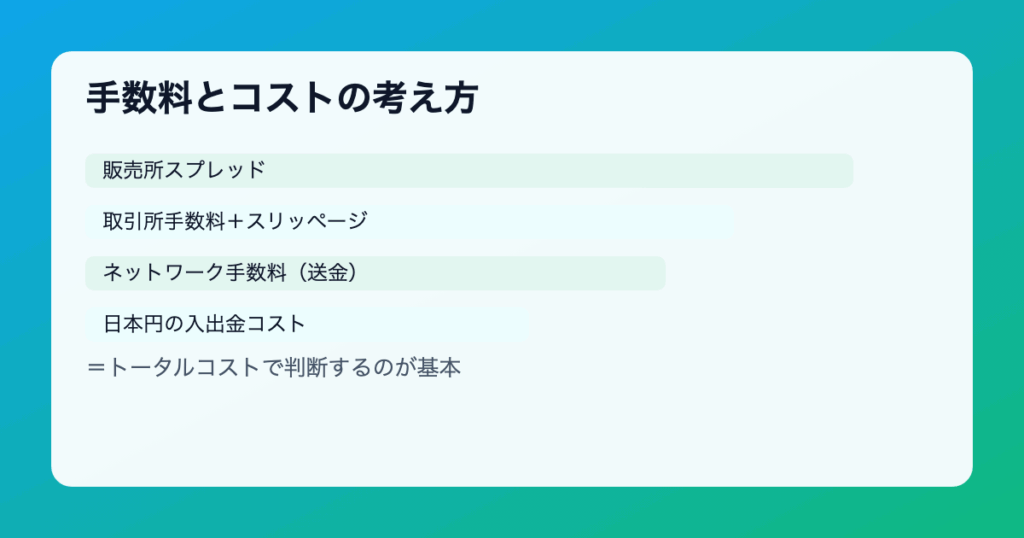Click the 取引所手数料＋スリッページ label text

click(235, 221)
